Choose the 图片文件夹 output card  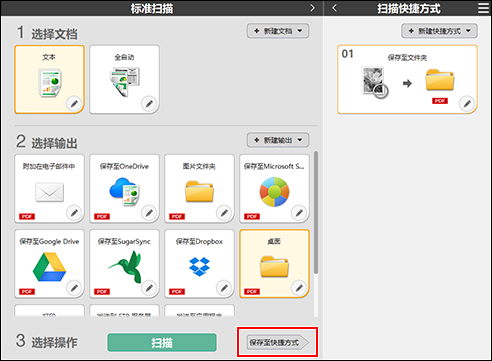[x=199, y=188]
